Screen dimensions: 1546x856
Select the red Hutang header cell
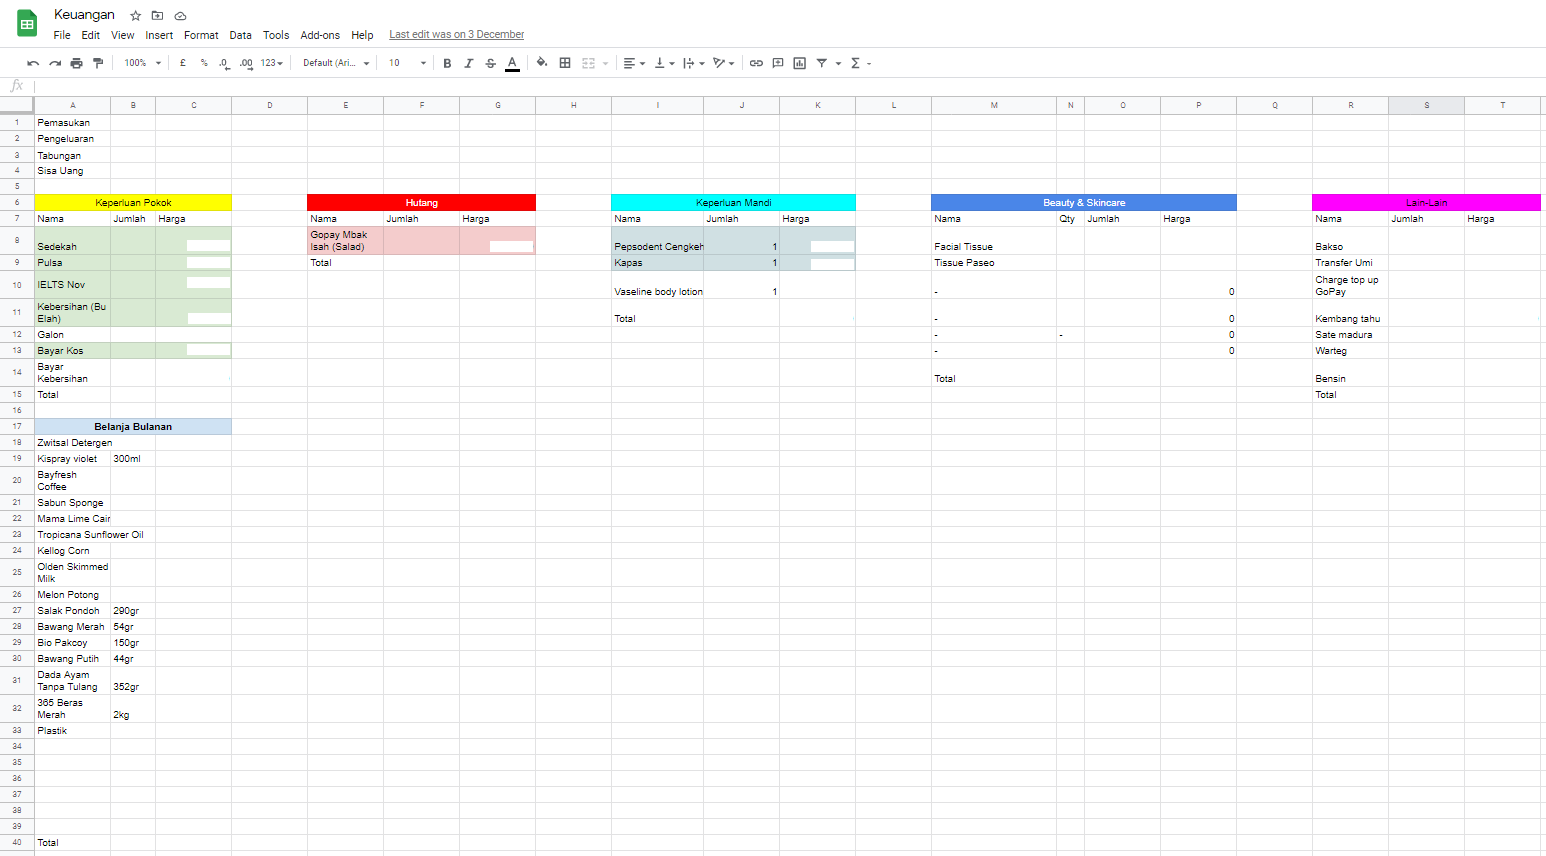tap(421, 203)
